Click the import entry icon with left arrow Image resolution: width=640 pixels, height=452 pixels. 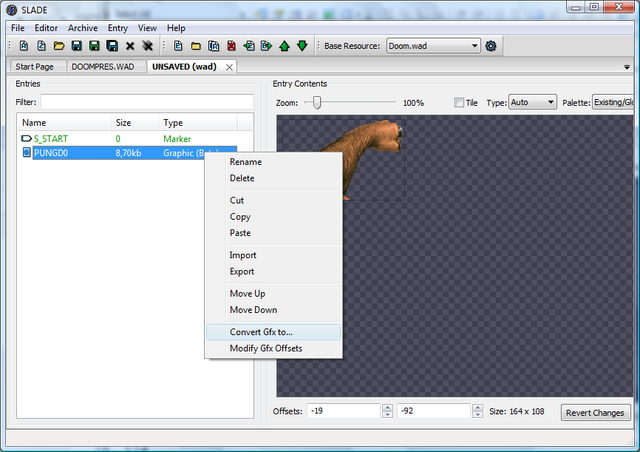point(249,46)
